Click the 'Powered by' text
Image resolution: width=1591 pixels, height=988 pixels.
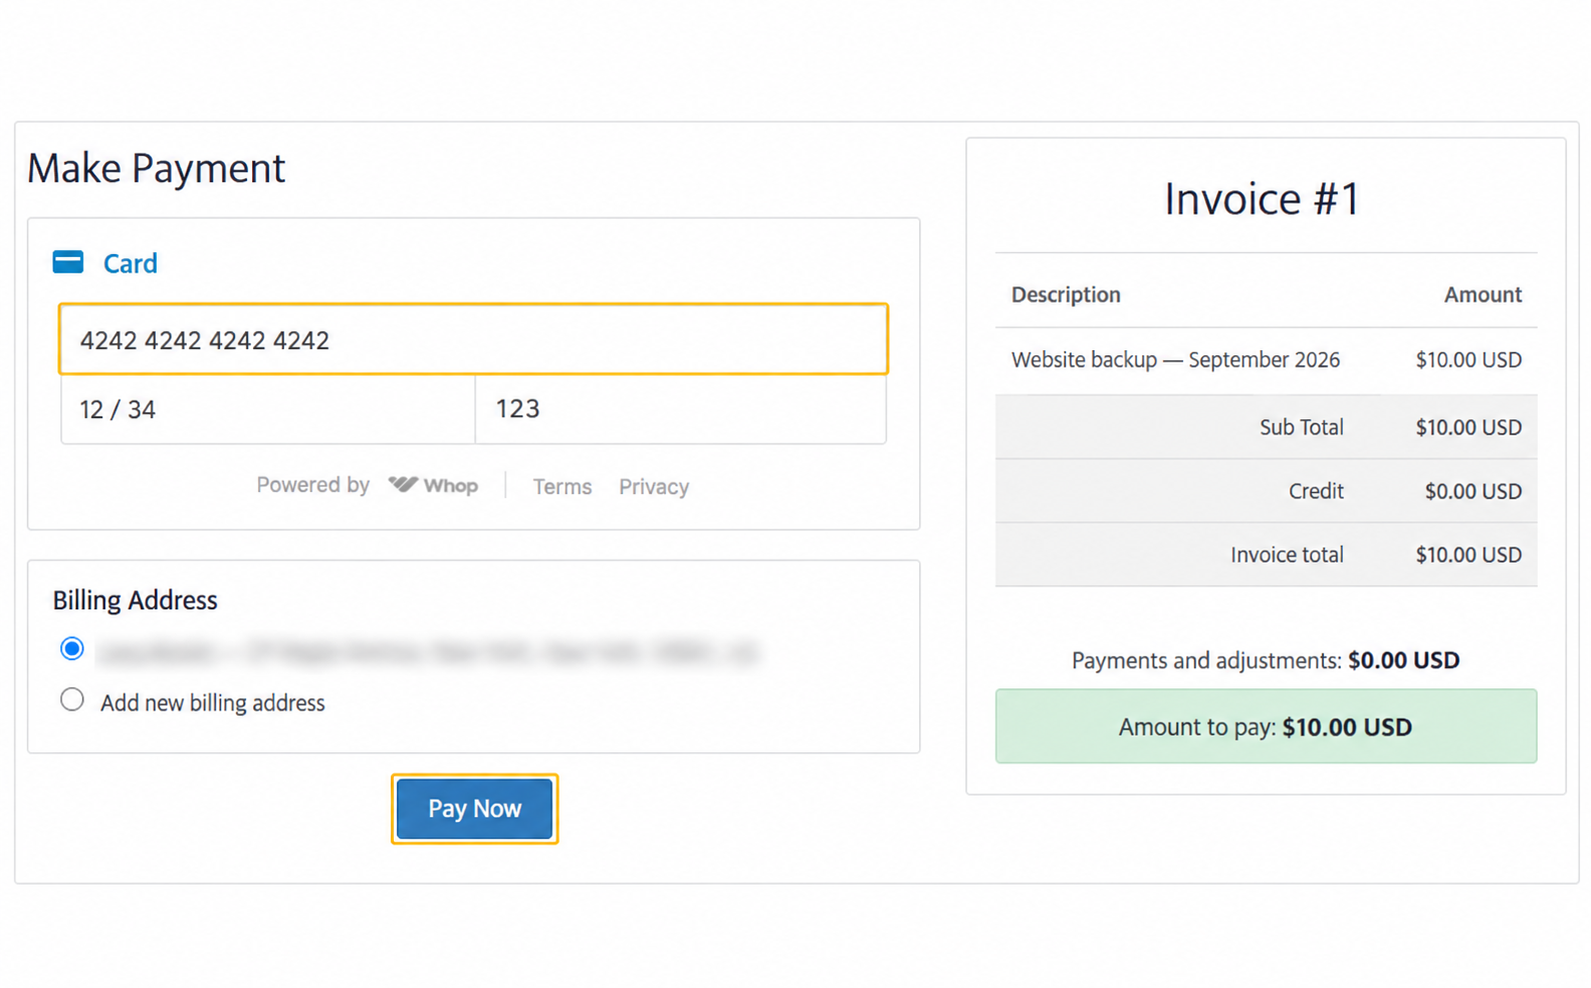click(313, 485)
